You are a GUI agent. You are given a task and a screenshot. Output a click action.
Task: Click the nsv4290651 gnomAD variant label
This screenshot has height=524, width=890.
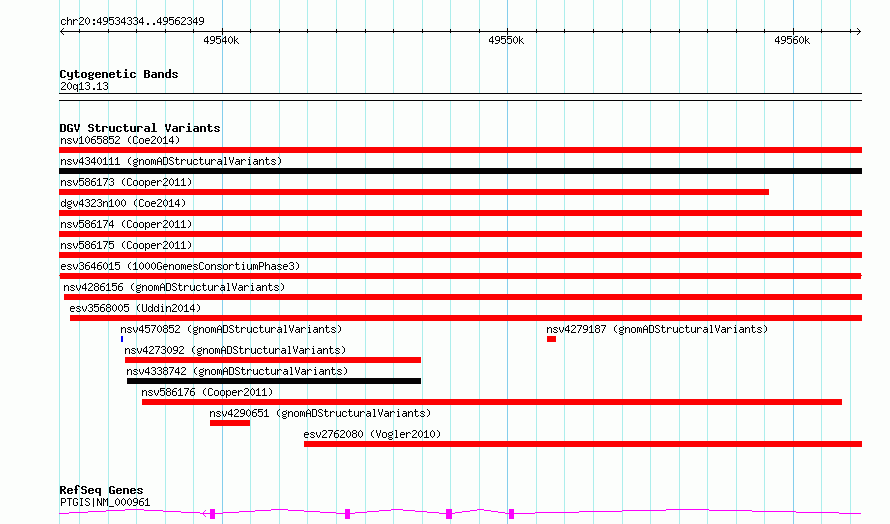pyautogui.click(x=320, y=413)
